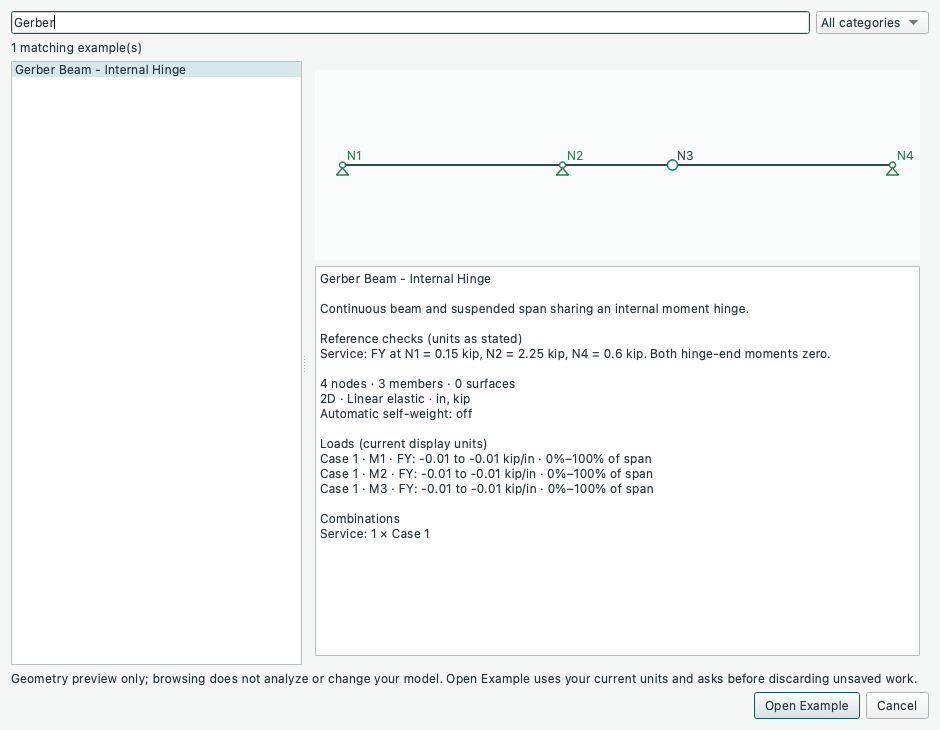The height and width of the screenshot is (730, 940).
Task: Click the 'Case 1 · M1' load line
Action: 486,458
